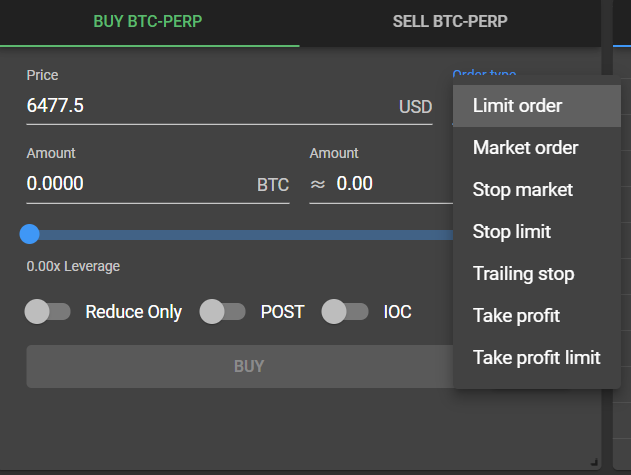The height and width of the screenshot is (475, 631).
Task: Click the leverage slider handle
Action: pos(30,234)
